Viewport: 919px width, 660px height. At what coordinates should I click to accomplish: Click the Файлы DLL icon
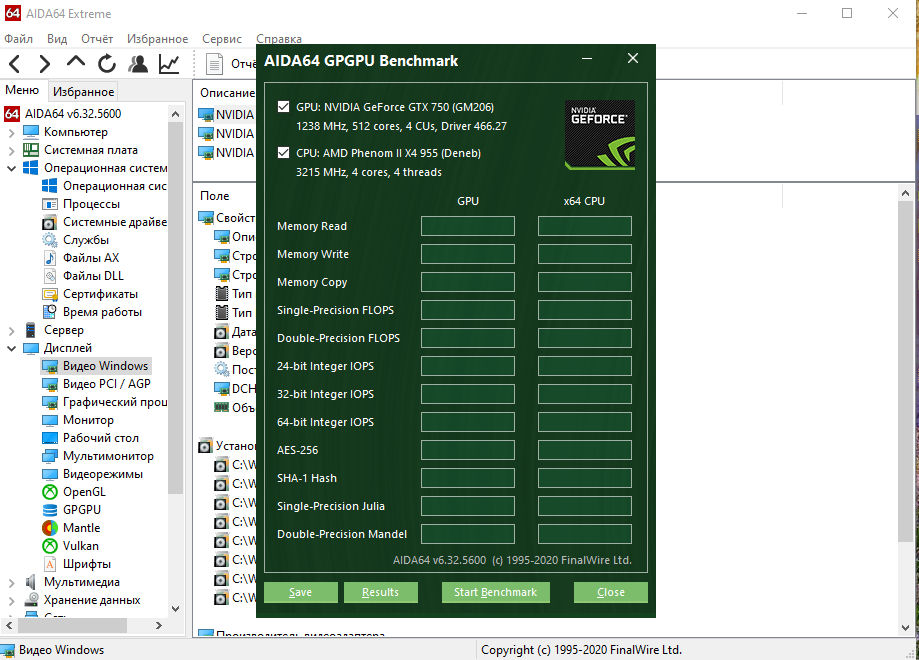point(50,276)
